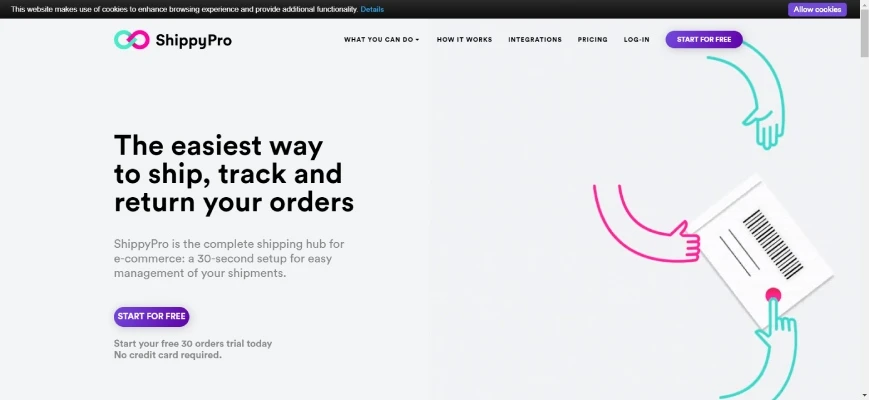Click the ShippyPro infinity logo icon
The height and width of the screenshot is (400, 869).
tap(131, 40)
